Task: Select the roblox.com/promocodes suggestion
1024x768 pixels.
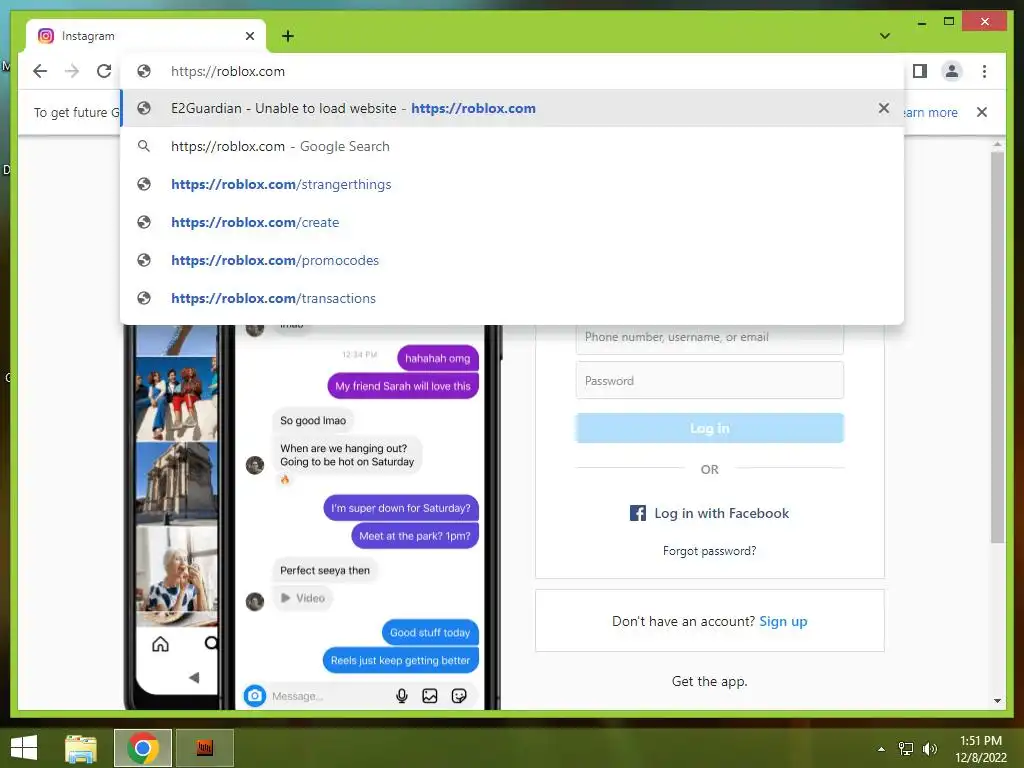Action: pos(513,260)
